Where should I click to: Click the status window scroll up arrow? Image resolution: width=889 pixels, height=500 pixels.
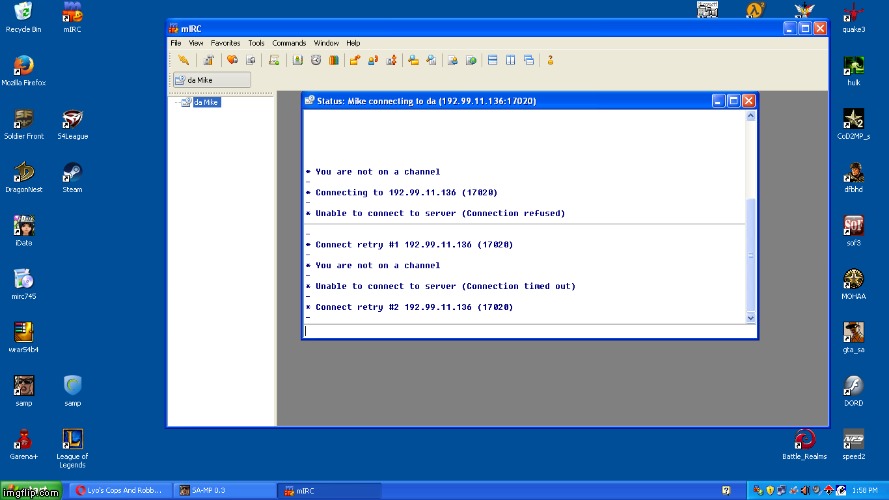pyautogui.click(x=751, y=117)
